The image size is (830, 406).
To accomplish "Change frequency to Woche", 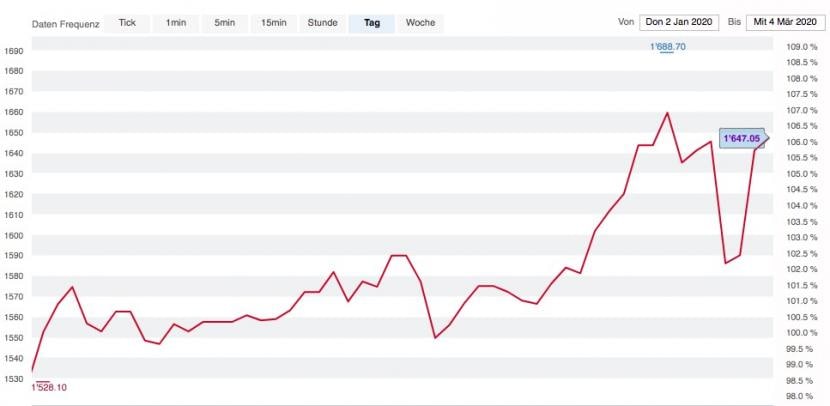I will 420,23.
